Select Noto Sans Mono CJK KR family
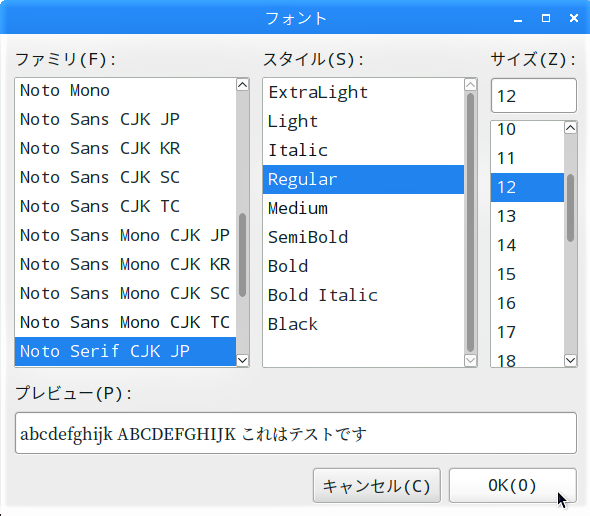This screenshot has height=516, width=590. coord(125,264)
